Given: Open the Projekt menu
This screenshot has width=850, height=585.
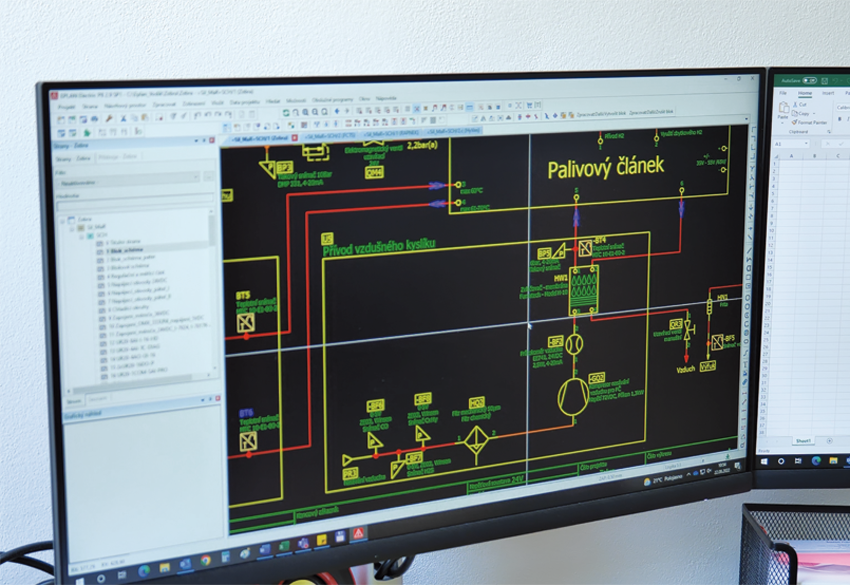Looking at the screenshot, I should click(x=67, y=107).
